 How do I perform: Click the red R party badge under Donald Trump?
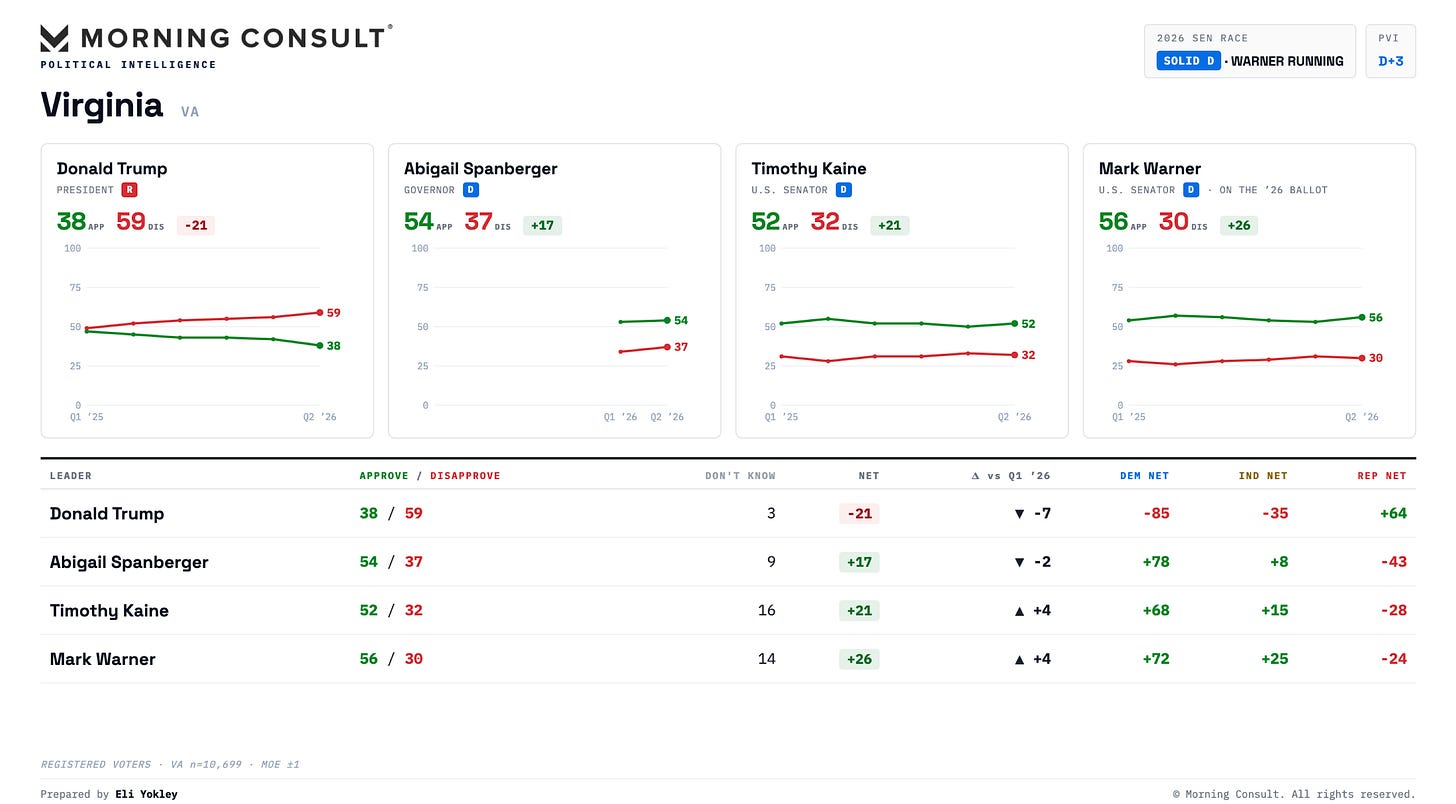tap(129, 189)
